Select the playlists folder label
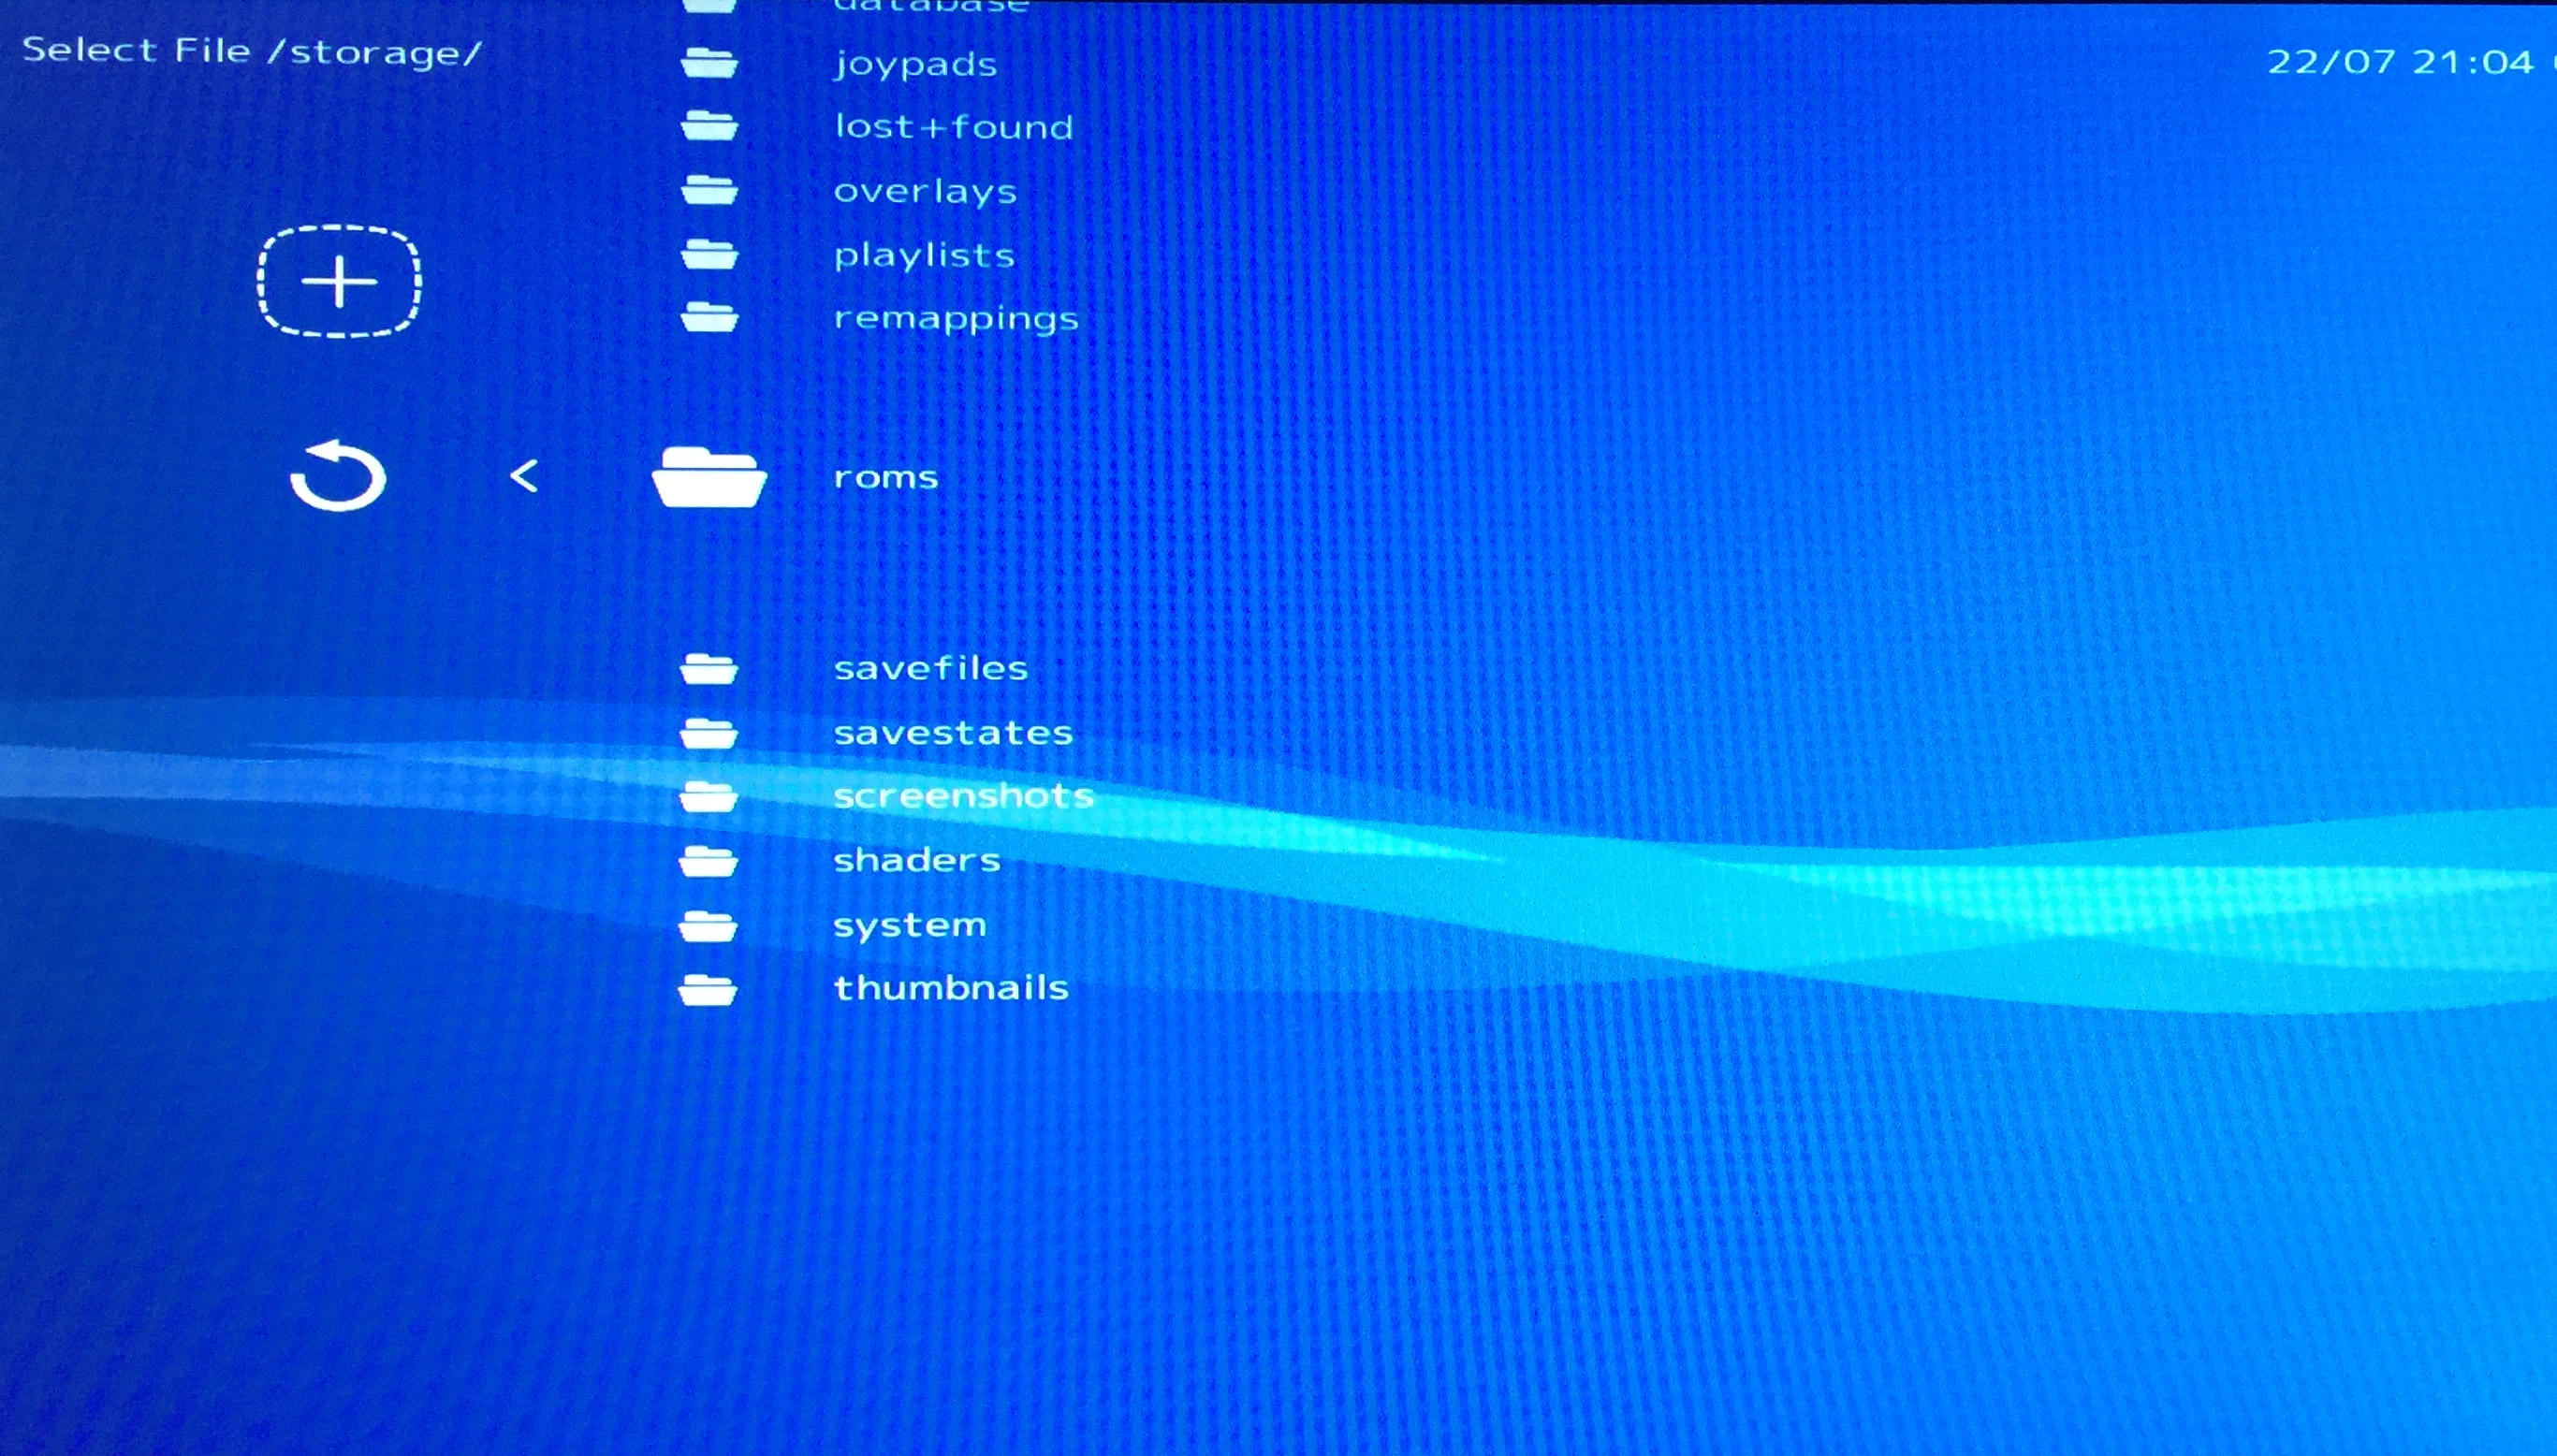 (924, 255)
